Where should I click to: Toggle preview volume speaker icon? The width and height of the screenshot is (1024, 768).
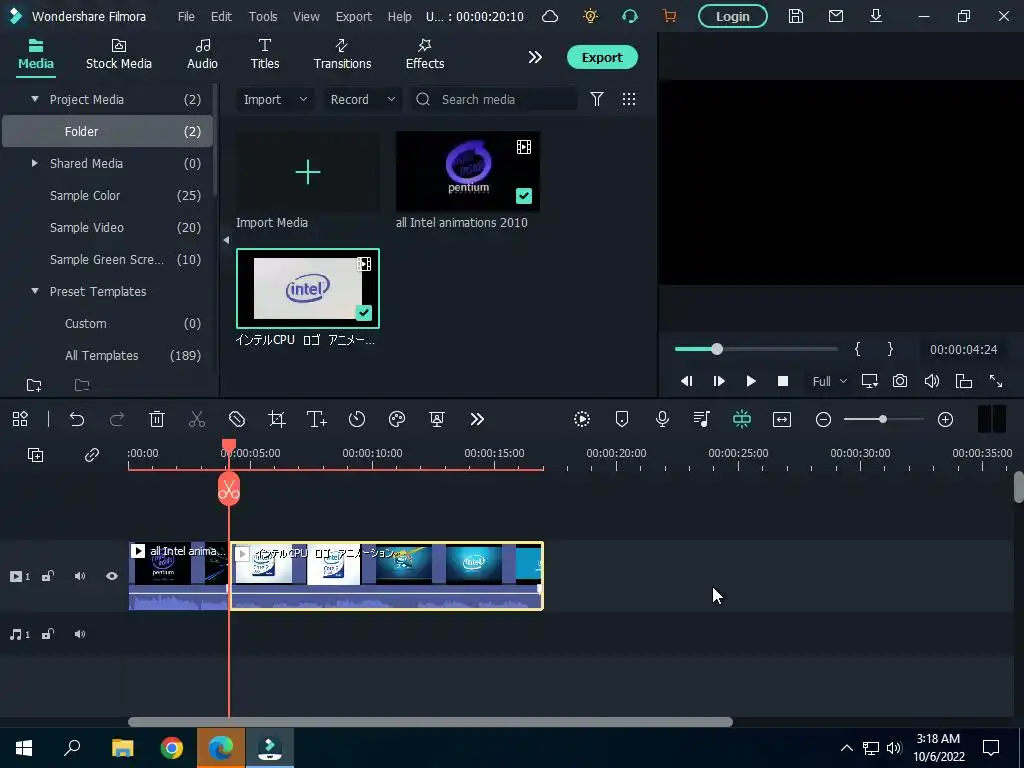pyautogui.click(x=932, y=381)
